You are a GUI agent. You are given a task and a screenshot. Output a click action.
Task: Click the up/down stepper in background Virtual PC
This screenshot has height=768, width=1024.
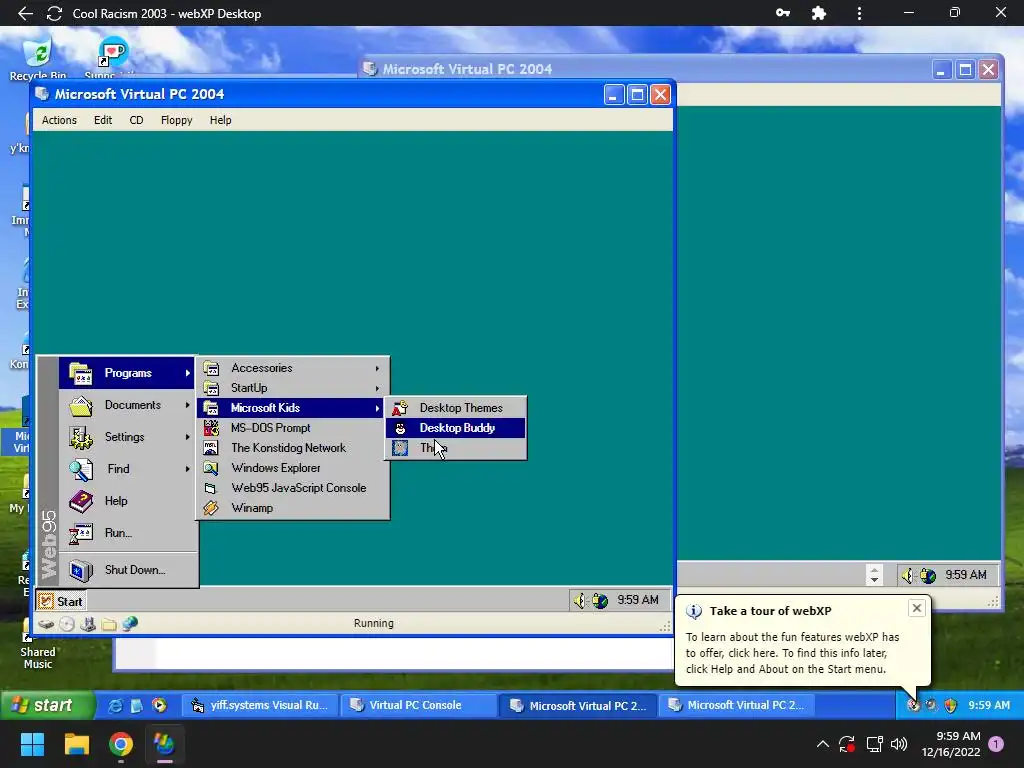pos(874,575)
